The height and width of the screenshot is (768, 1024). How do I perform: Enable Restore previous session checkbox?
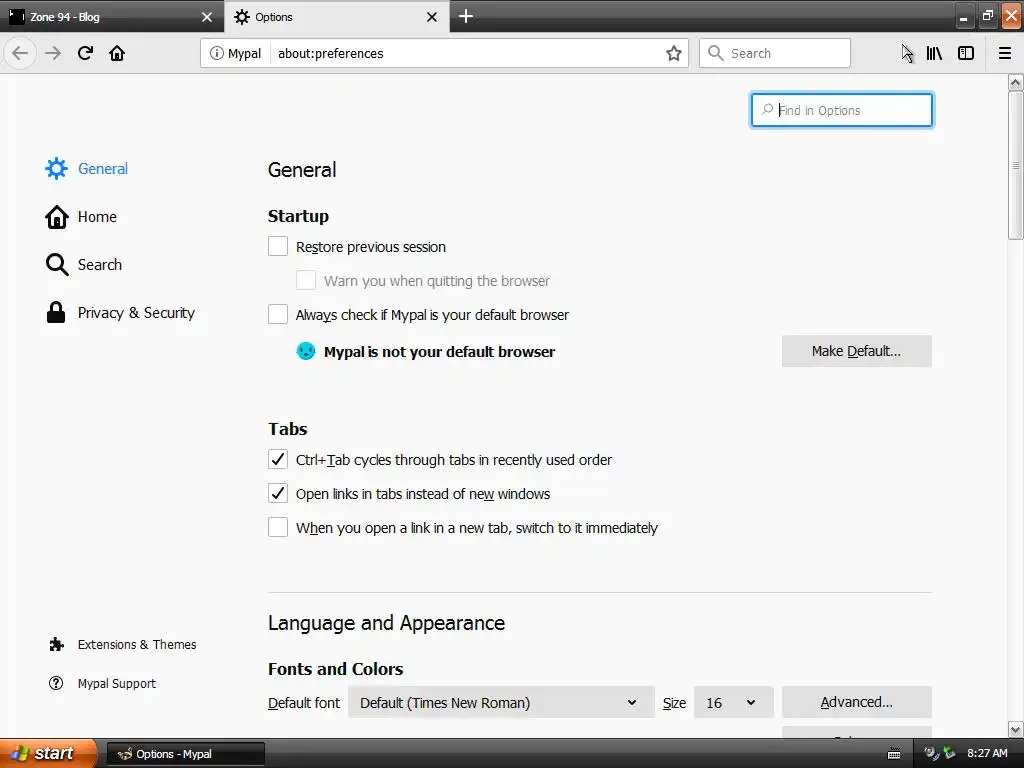[278, 246]
